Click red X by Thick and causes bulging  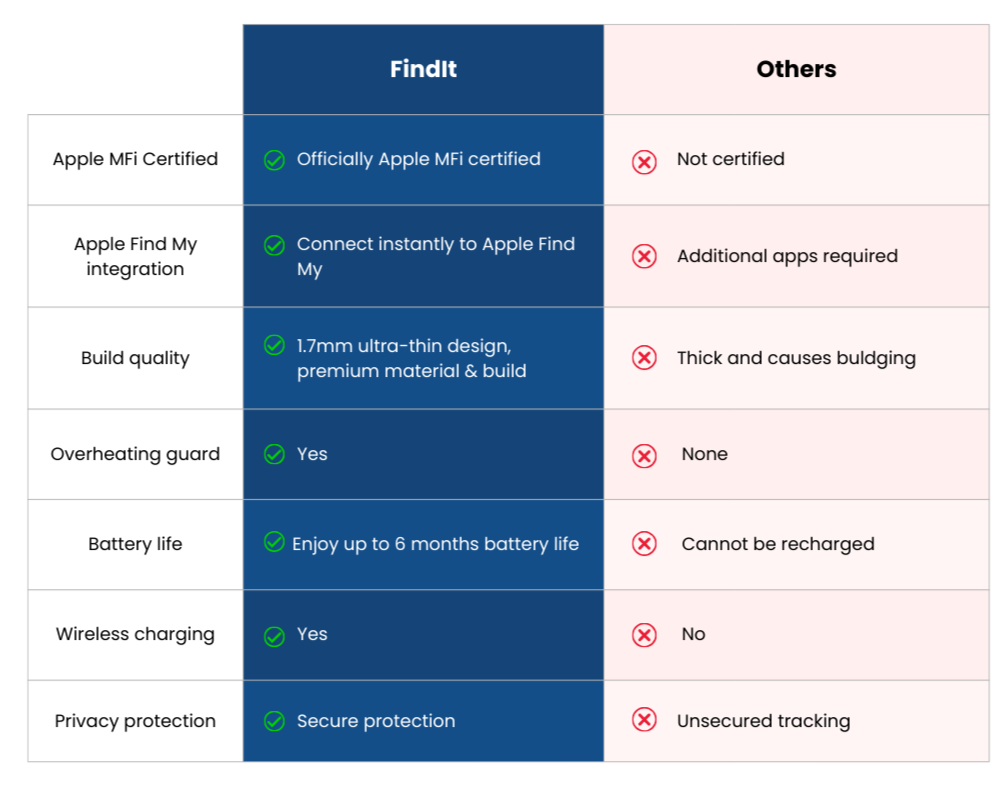click(x=644, y=358)
